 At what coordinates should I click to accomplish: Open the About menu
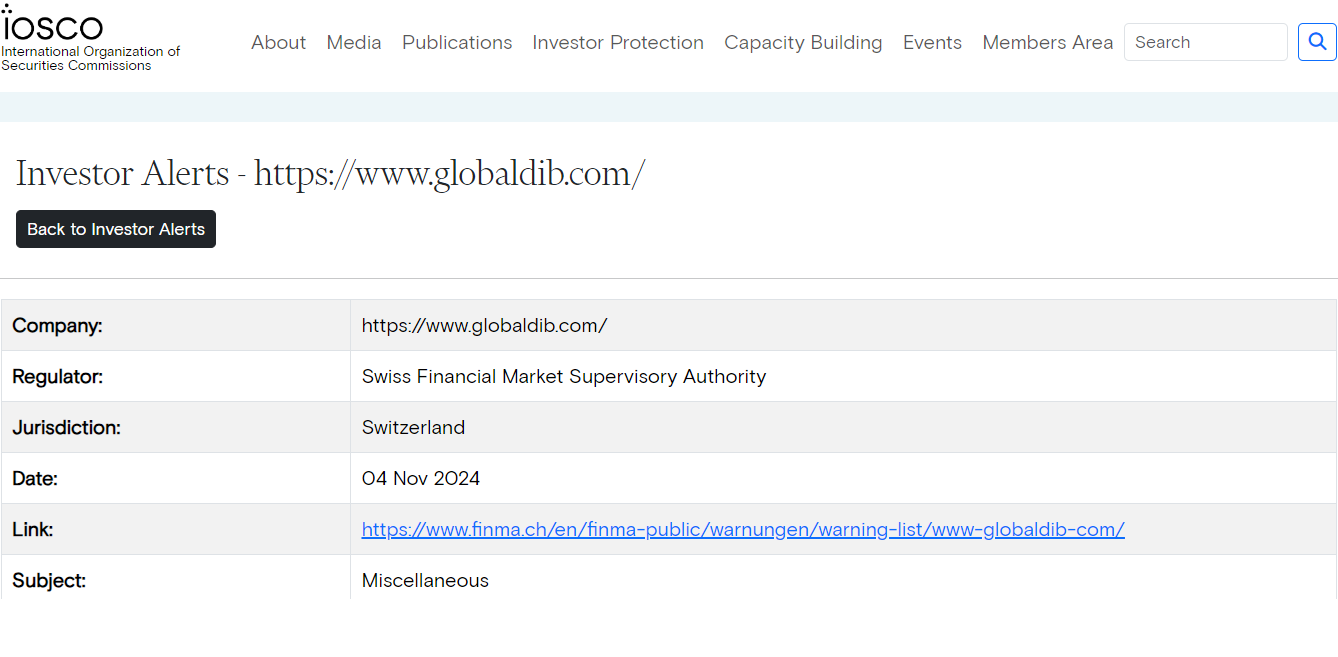(278, 42)
